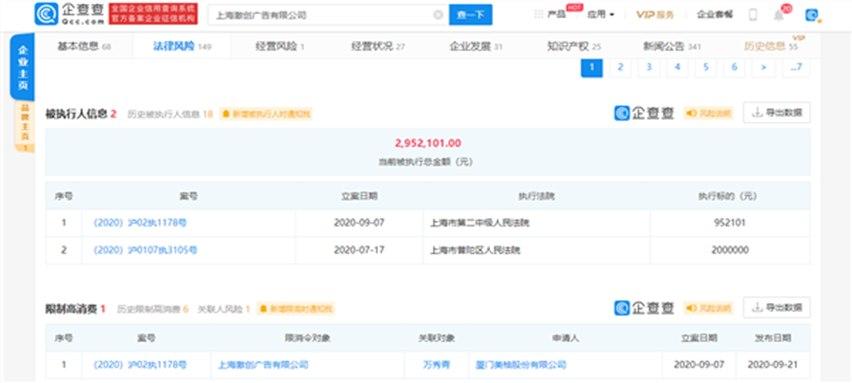Image resolution: width=852 pixels, height=383 pixels.
Task: Open the user avatar icon in the header
Action: tap(812, 15)
